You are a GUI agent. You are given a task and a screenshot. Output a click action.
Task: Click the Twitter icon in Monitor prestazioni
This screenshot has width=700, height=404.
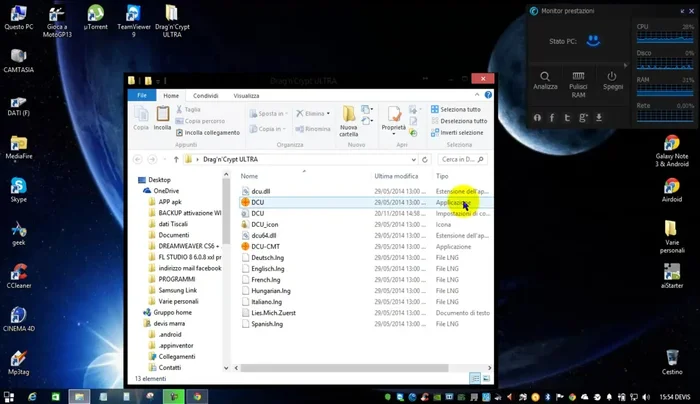567,117
